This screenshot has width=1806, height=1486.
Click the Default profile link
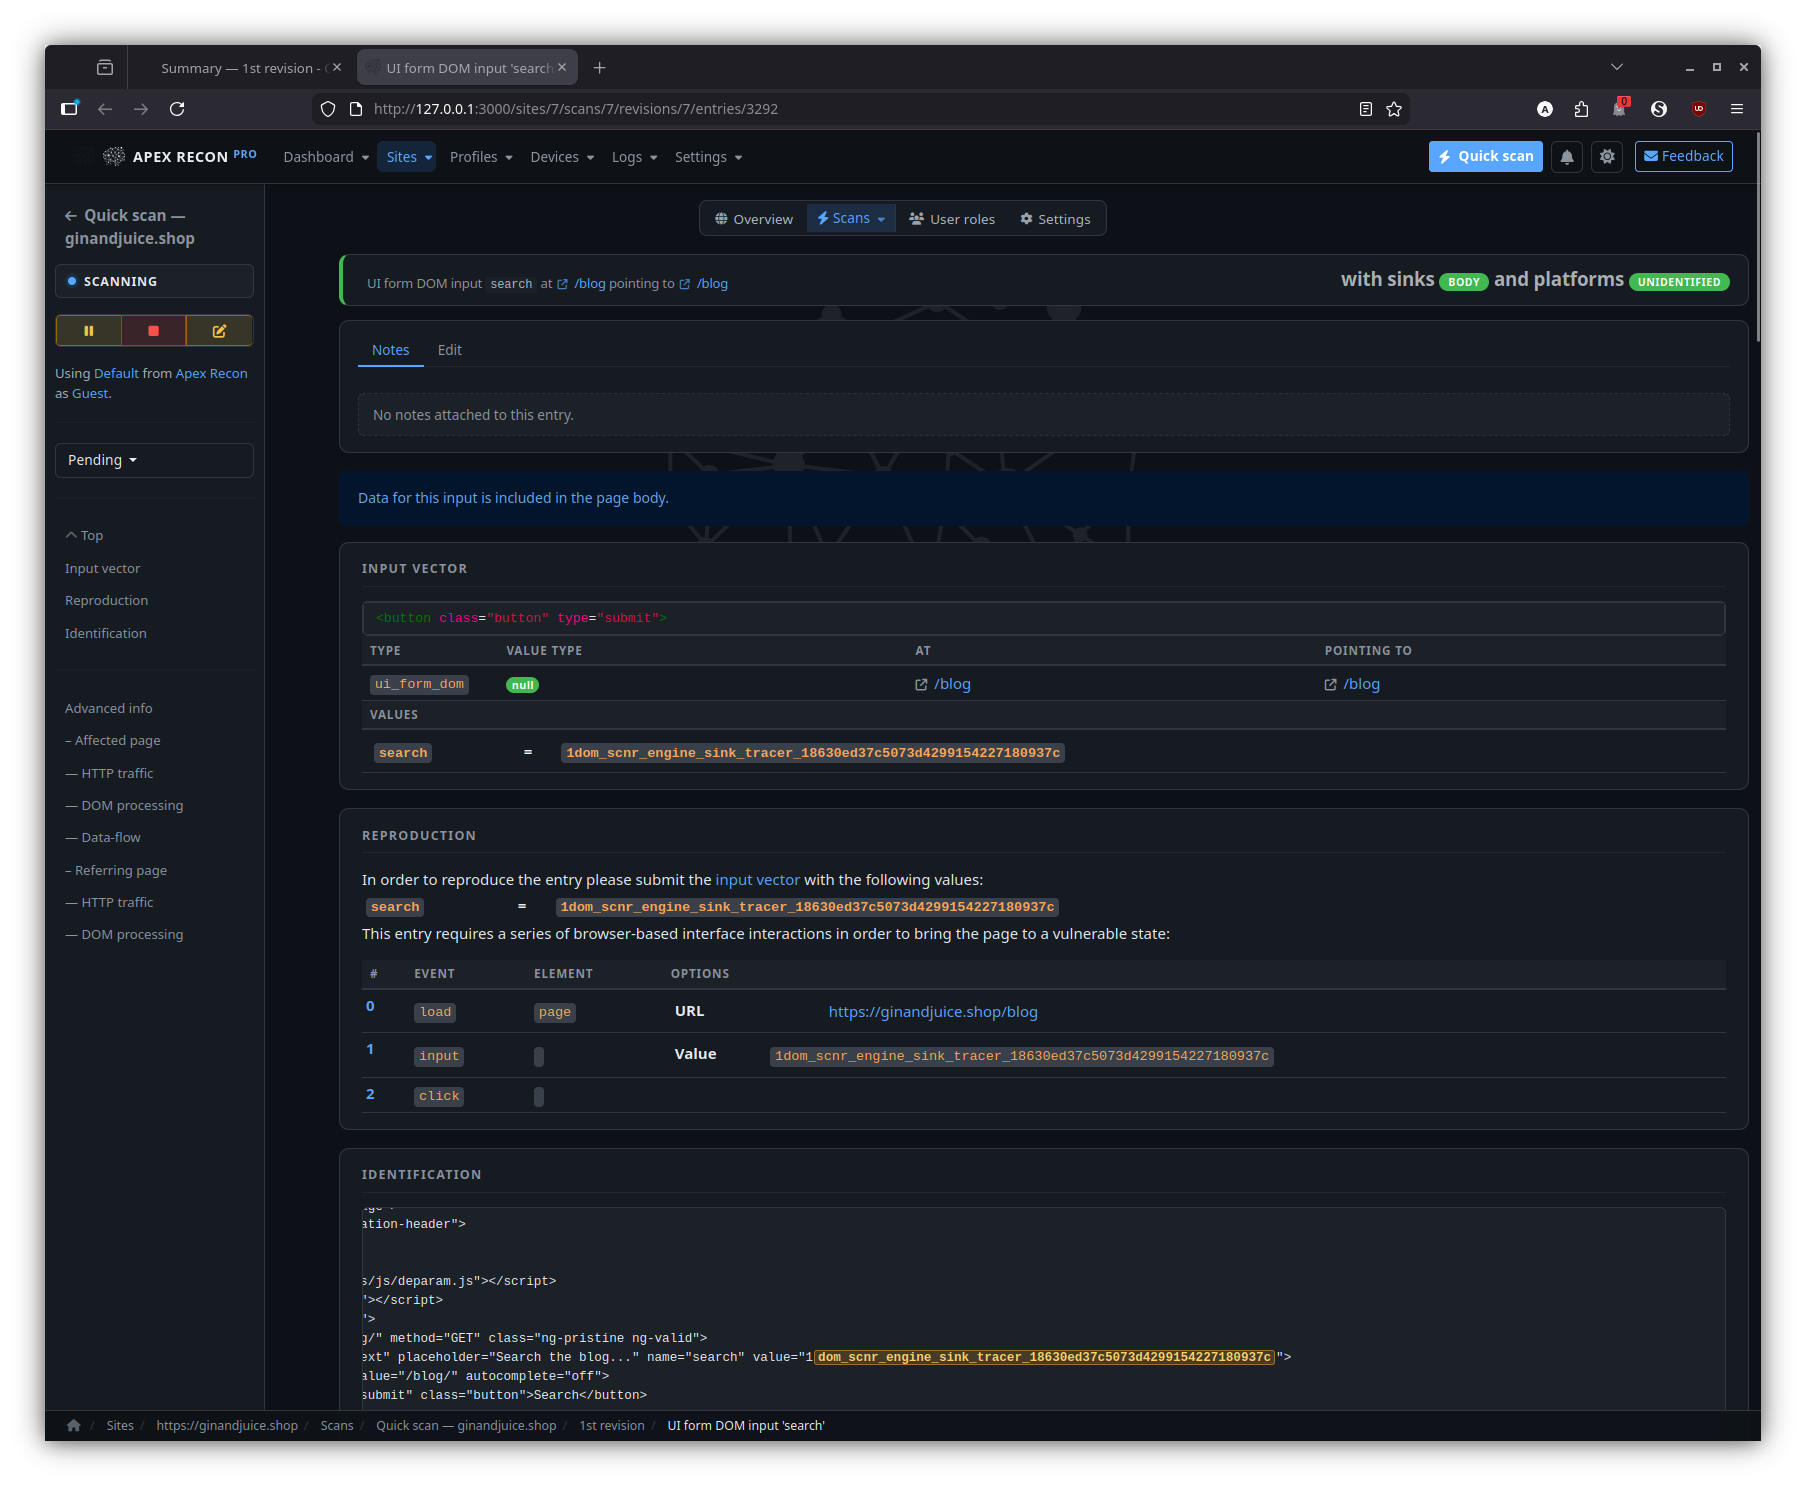pyautogui.click(x=116, y=373)
